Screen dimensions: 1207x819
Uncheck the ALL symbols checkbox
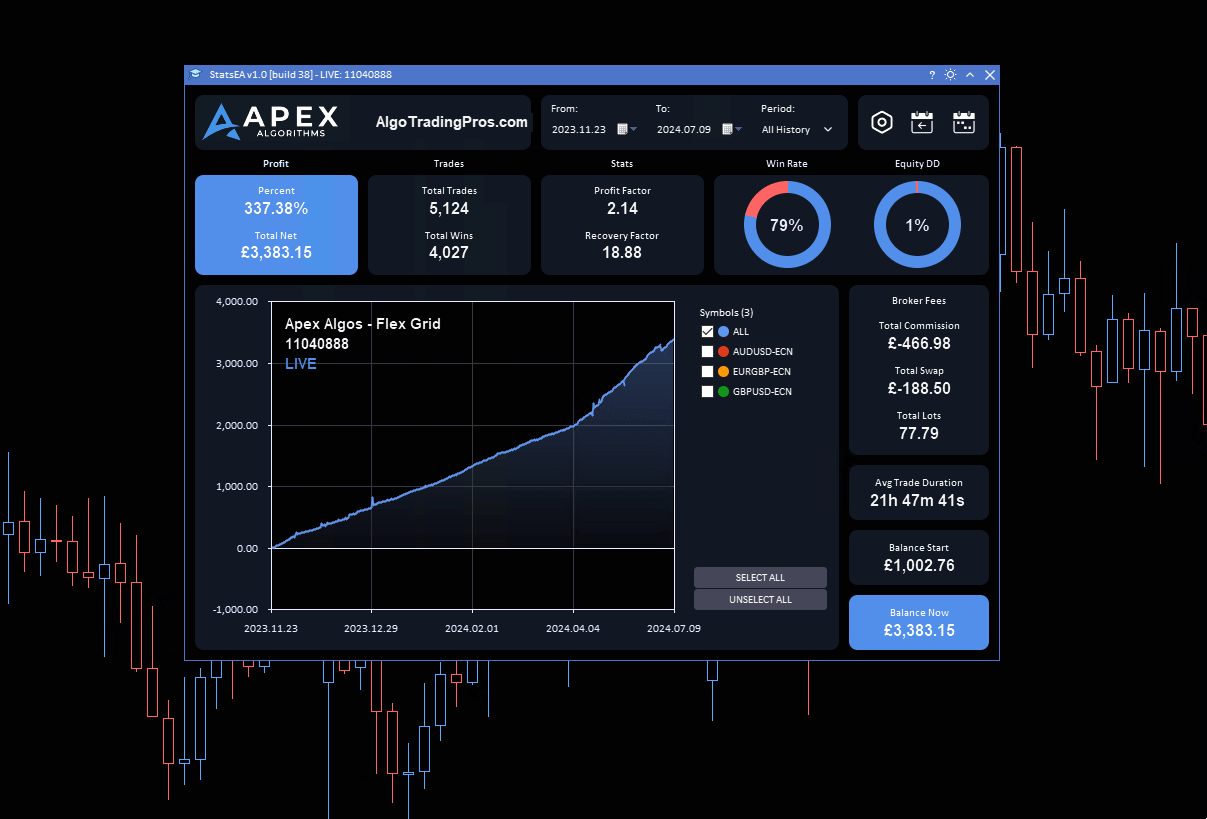706,331
